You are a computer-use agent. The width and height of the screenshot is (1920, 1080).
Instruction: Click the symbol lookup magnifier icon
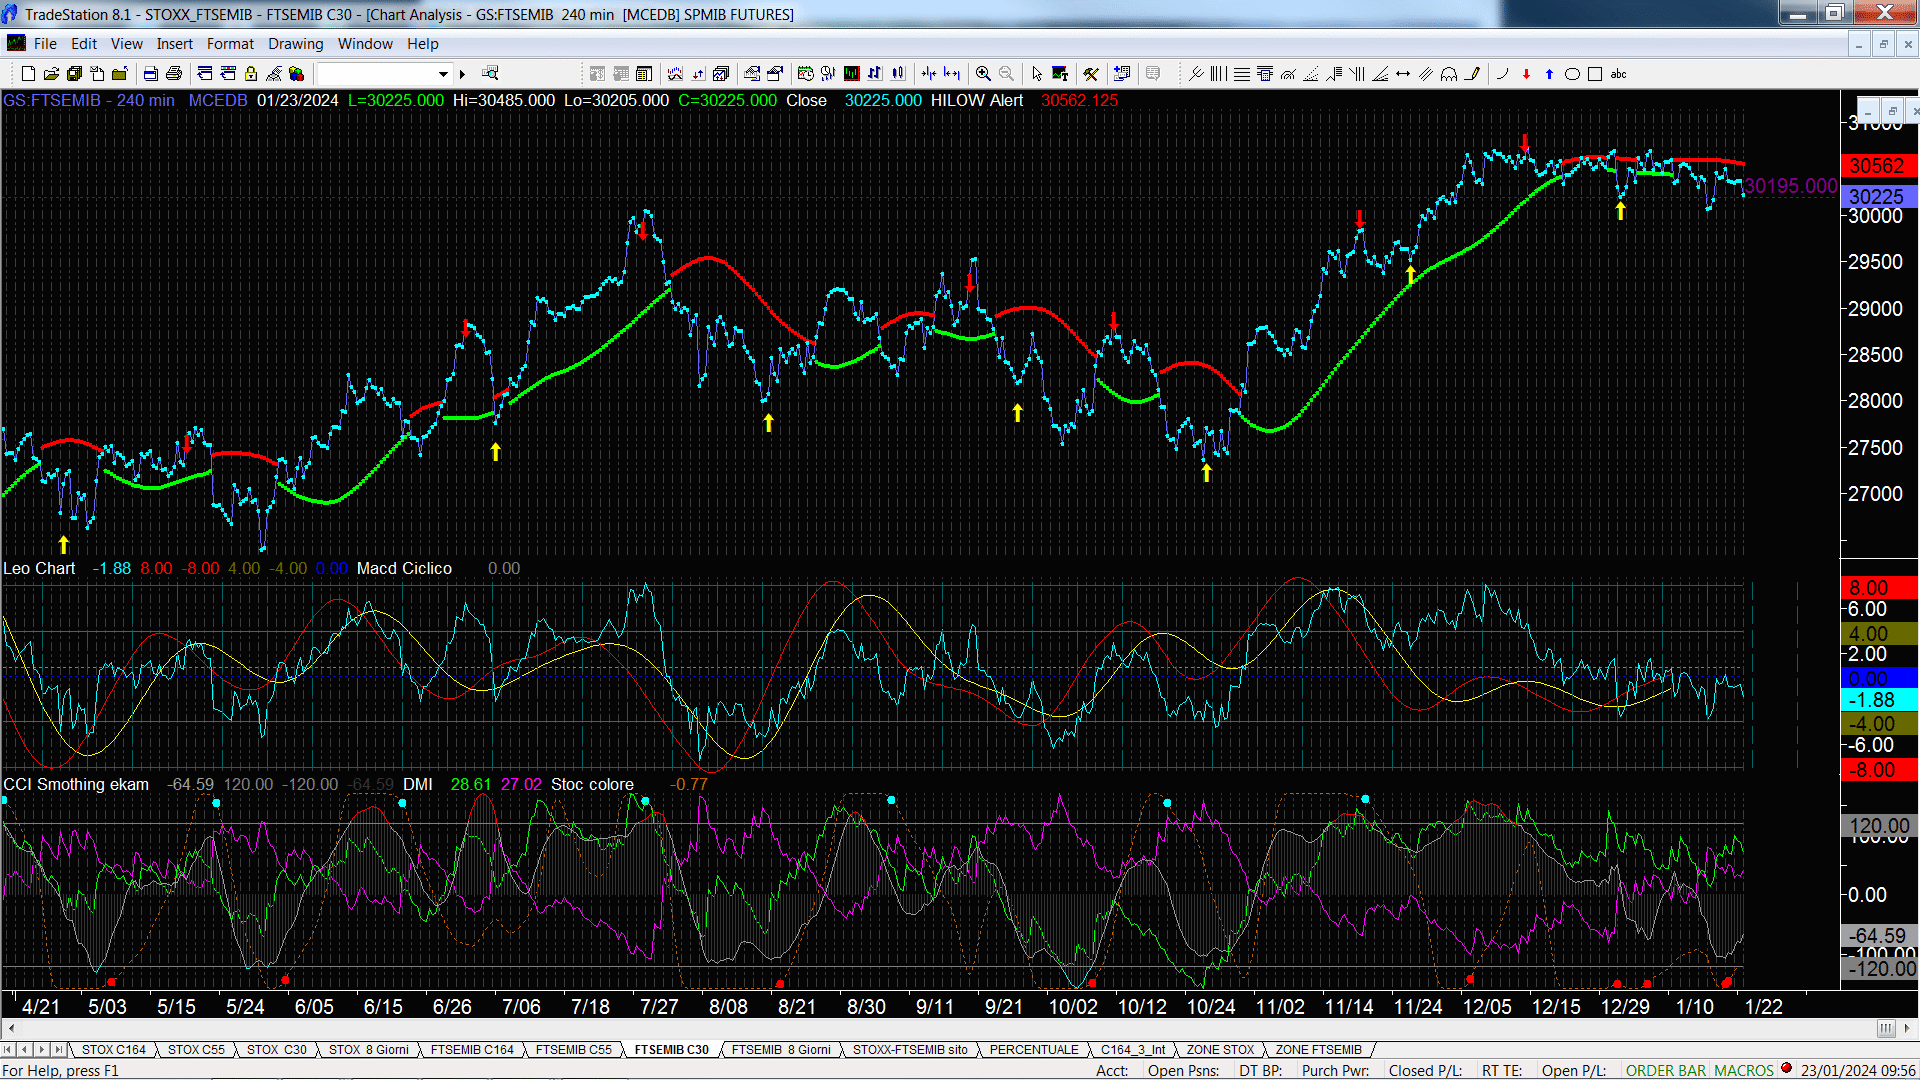pos(490,73)
